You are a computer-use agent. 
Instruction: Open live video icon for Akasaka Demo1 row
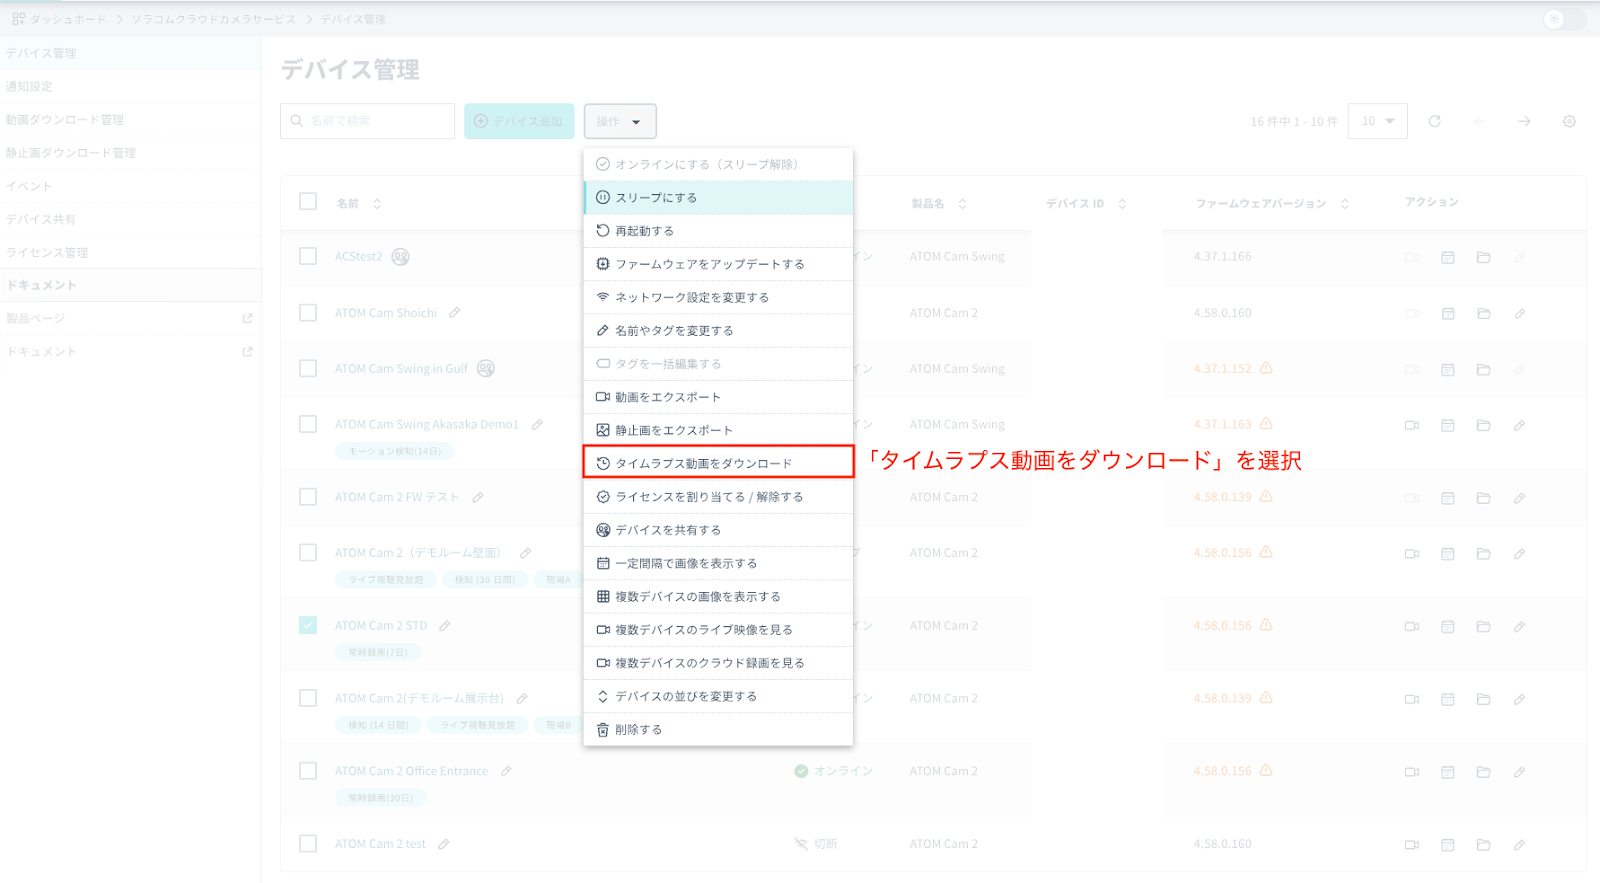pos(1412,425)
